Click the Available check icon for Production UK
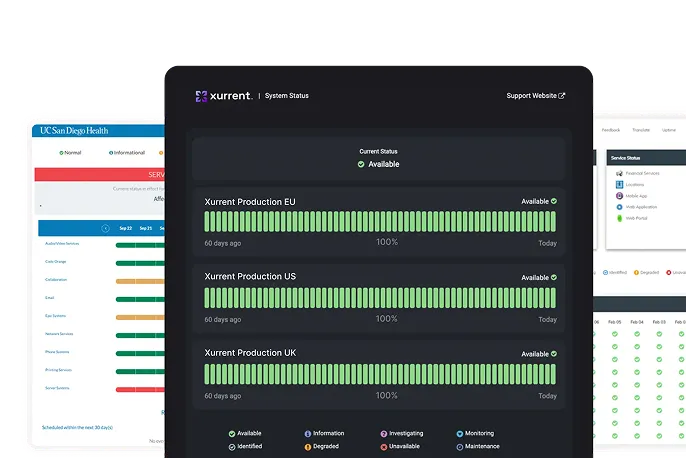Screen dimensions: 686x458 554,353
